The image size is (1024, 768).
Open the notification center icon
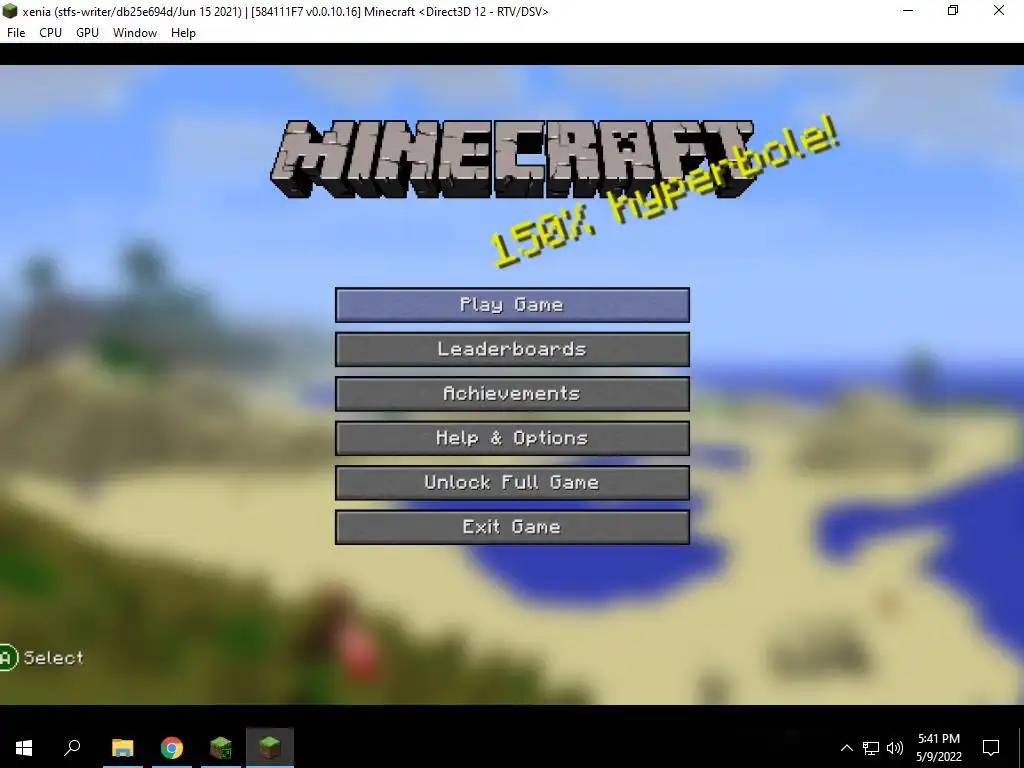coord(991,748)
